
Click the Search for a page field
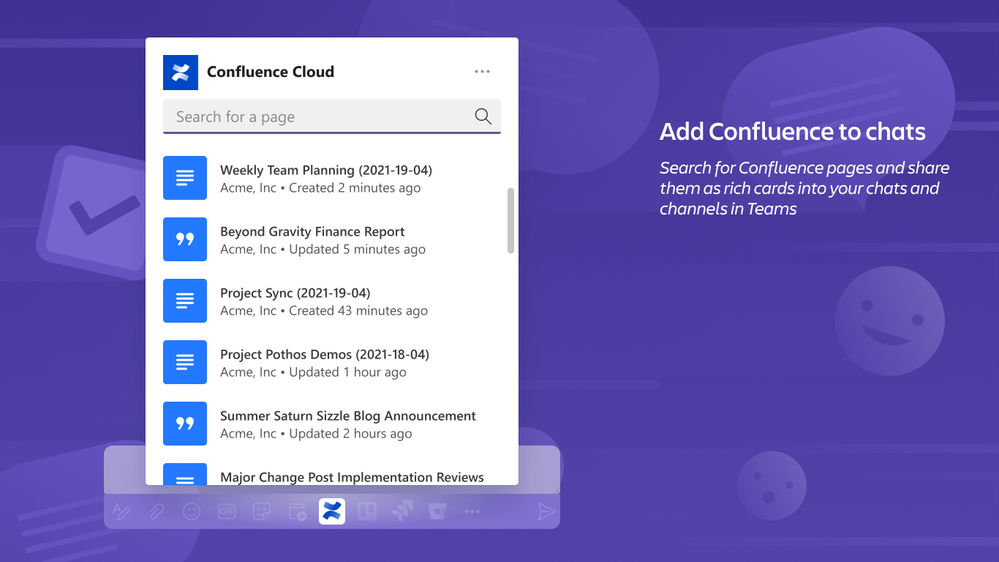(x=332, y=116)
